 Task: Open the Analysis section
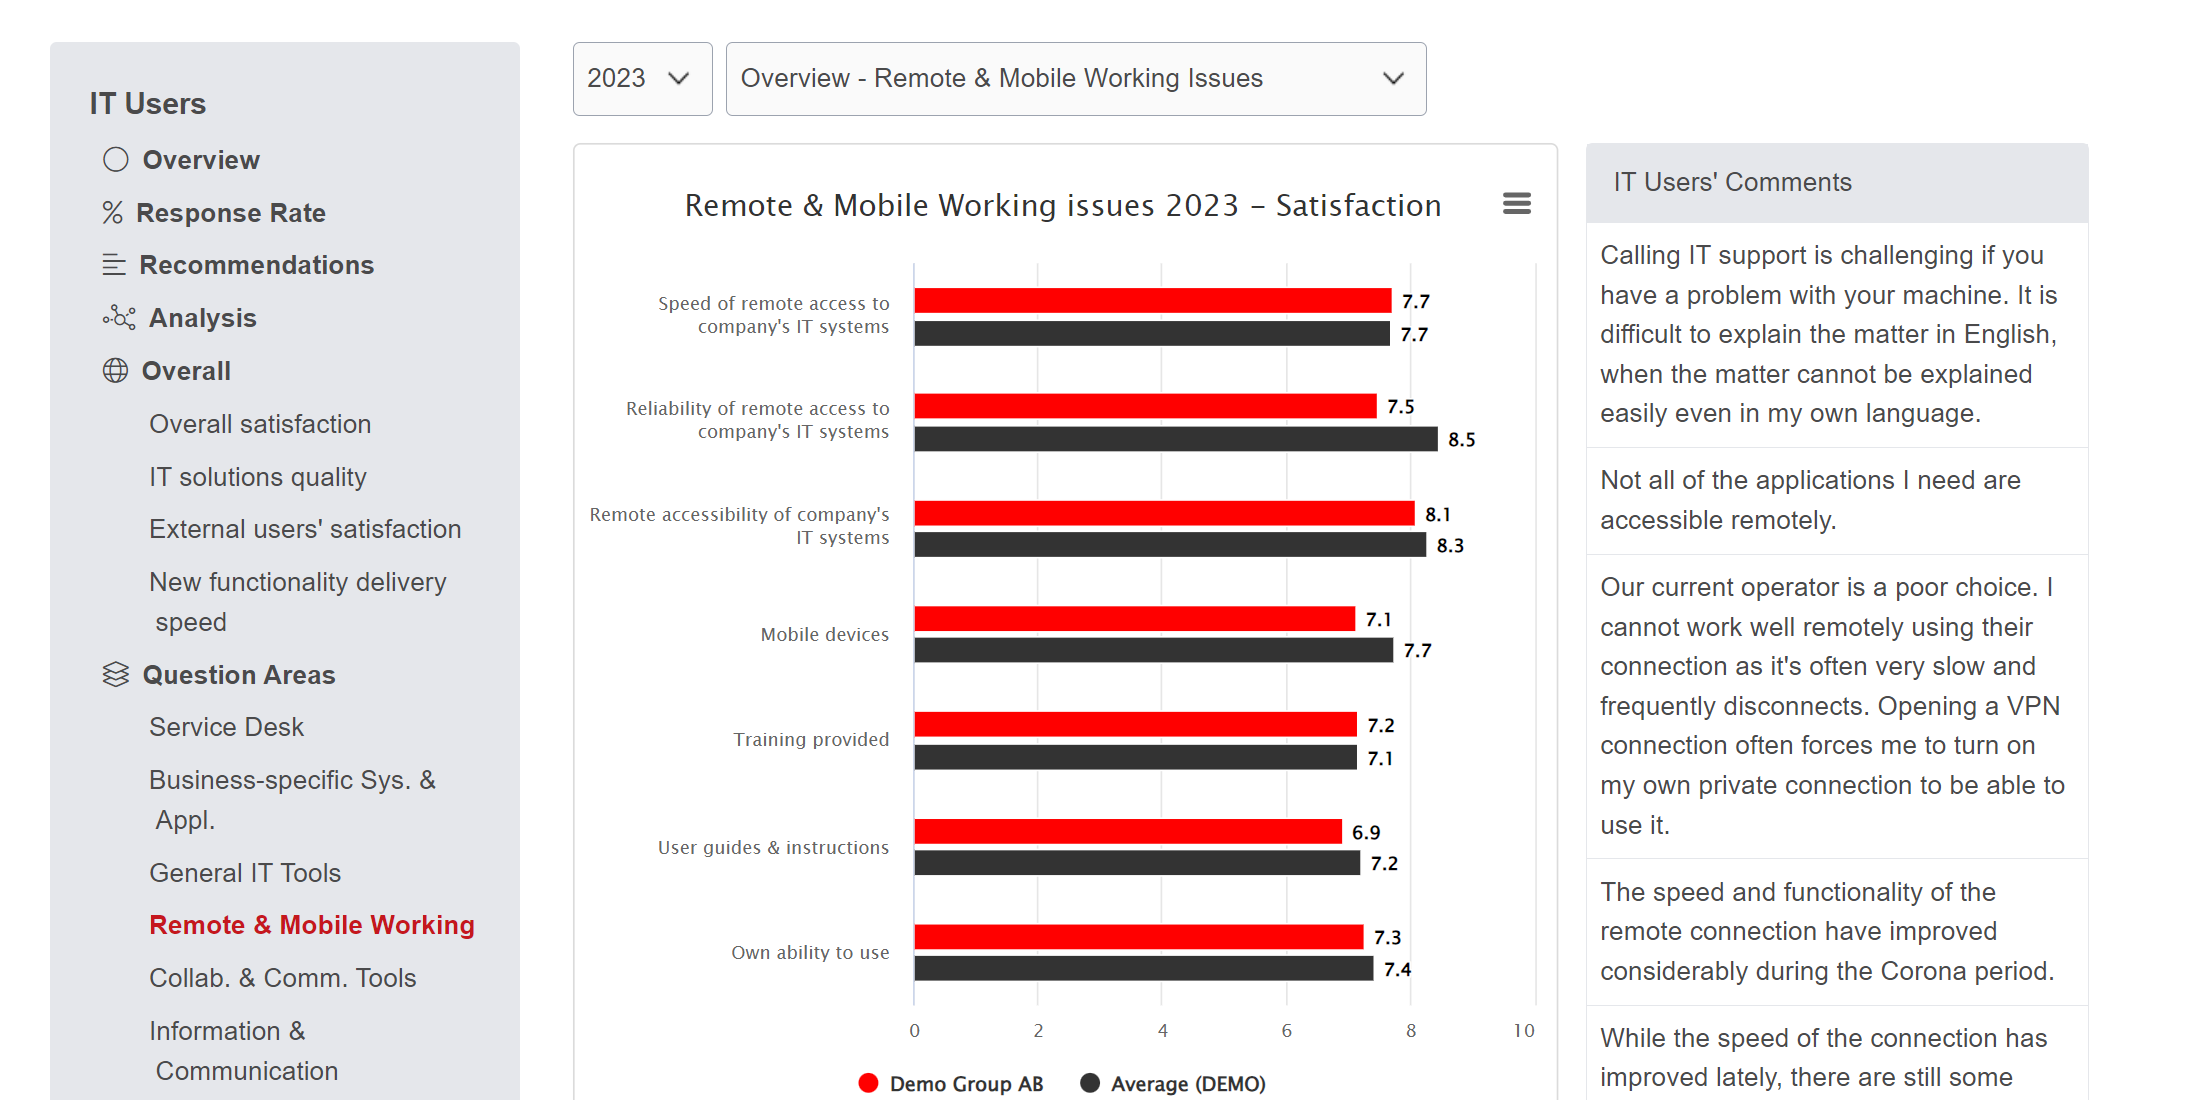click(203, 318)
